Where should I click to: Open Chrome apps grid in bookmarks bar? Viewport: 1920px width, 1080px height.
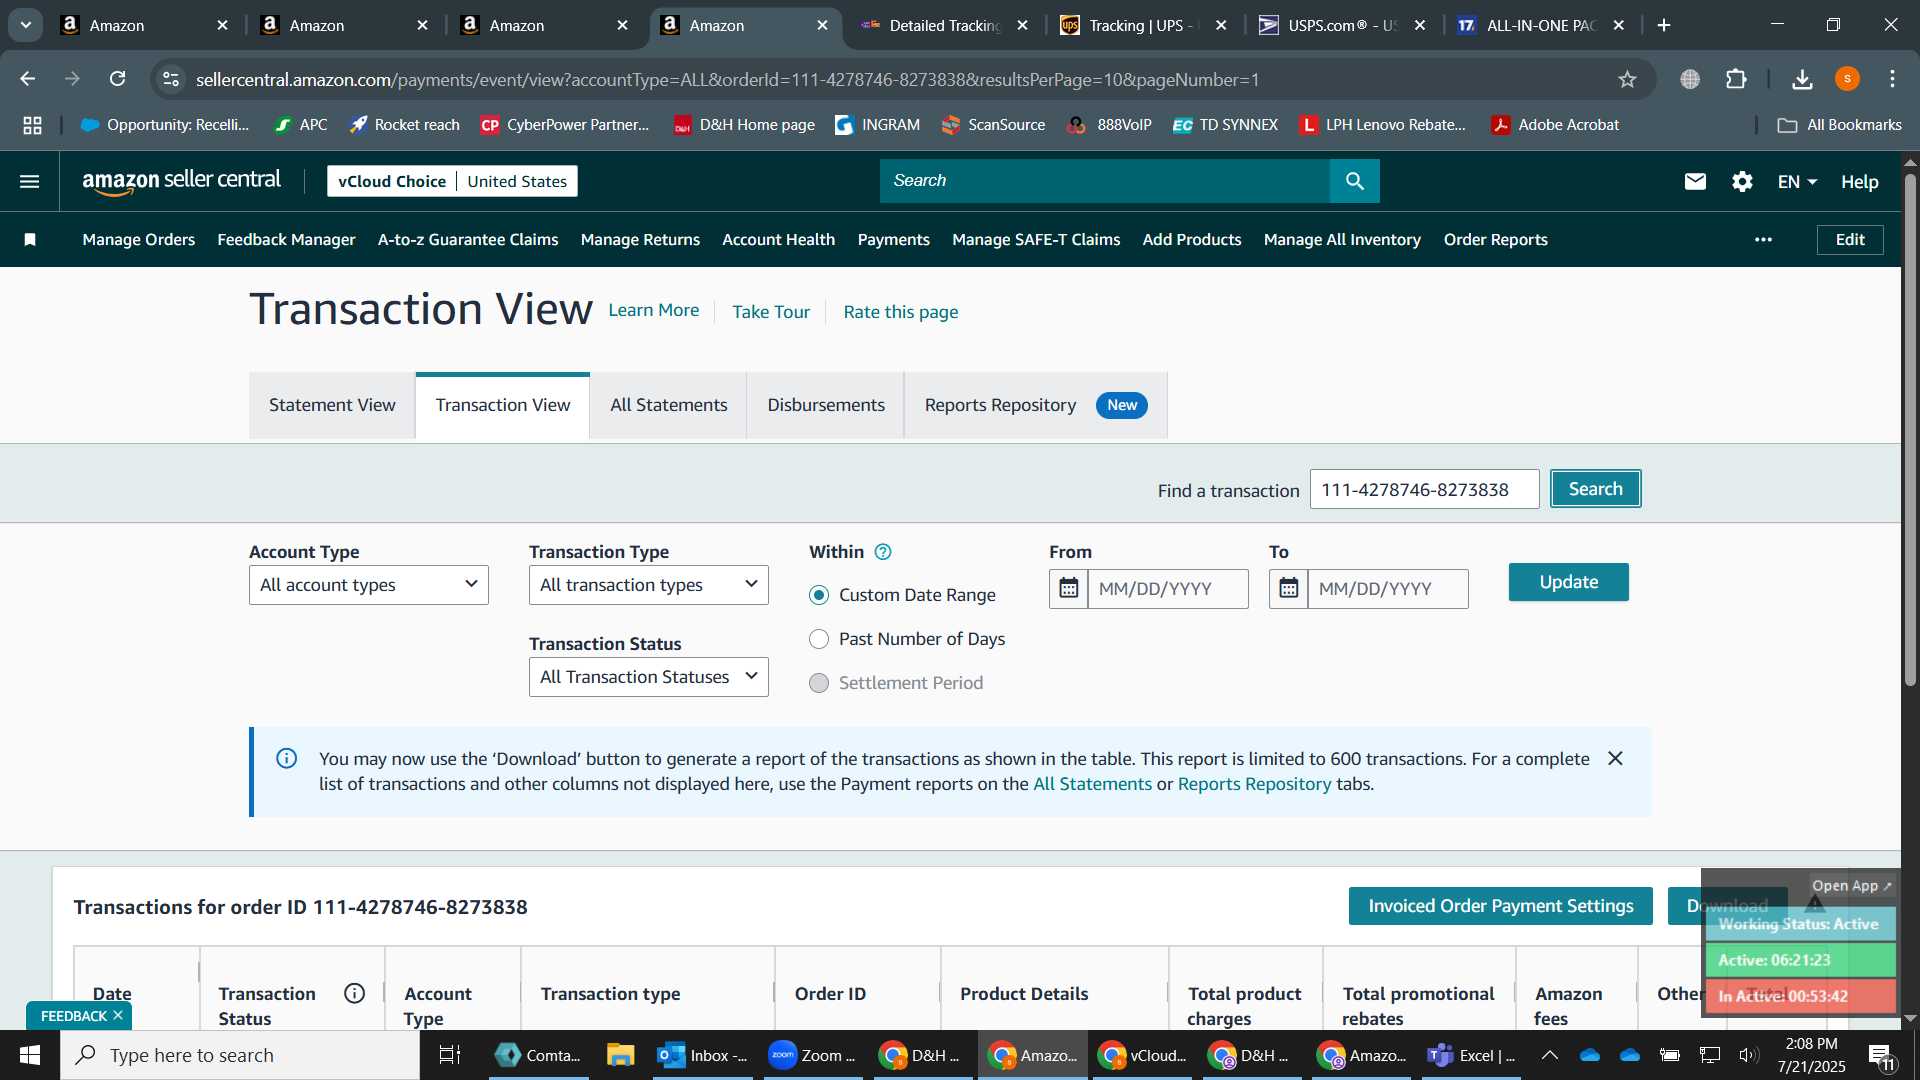tap(32, 125)
